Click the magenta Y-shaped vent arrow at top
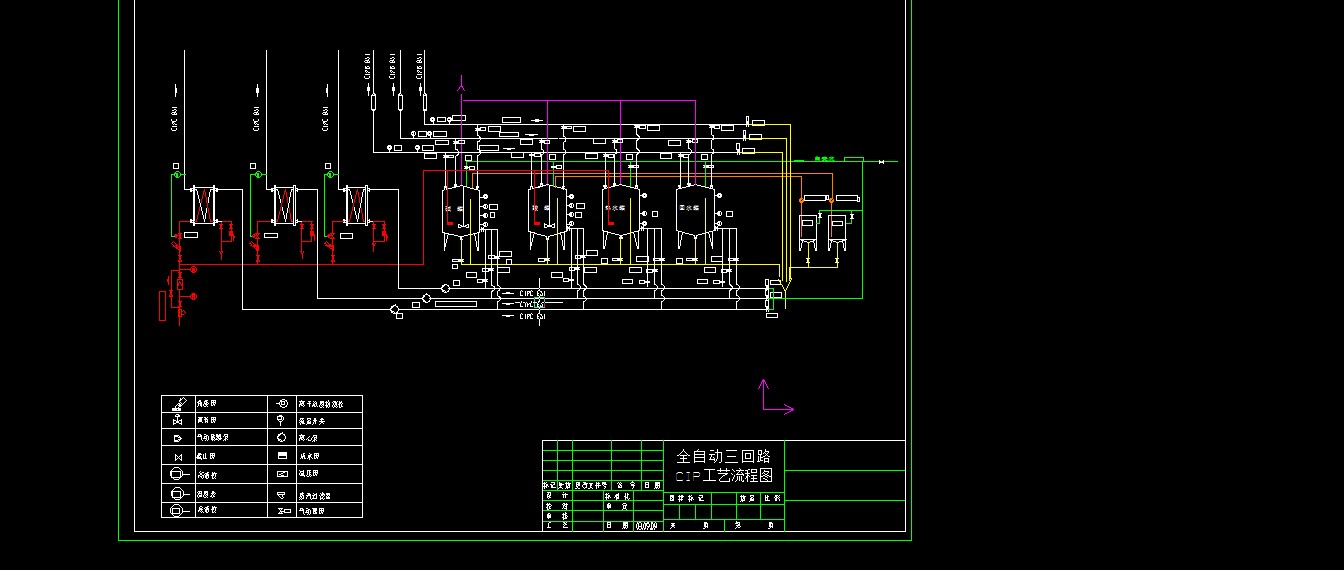The height and width of the screenshot is (570, 1344). click(461, 84)
